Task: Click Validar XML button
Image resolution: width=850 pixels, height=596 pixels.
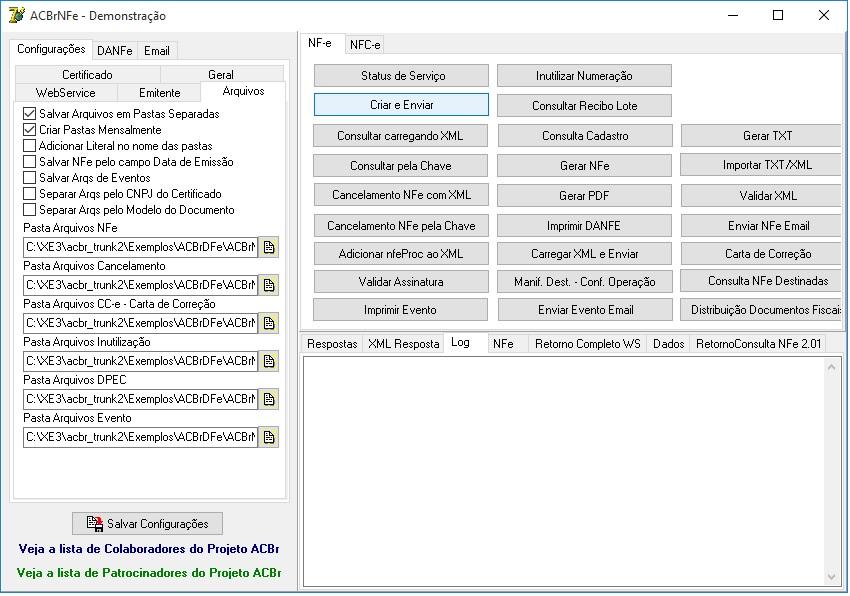Action: coord(761,196)
